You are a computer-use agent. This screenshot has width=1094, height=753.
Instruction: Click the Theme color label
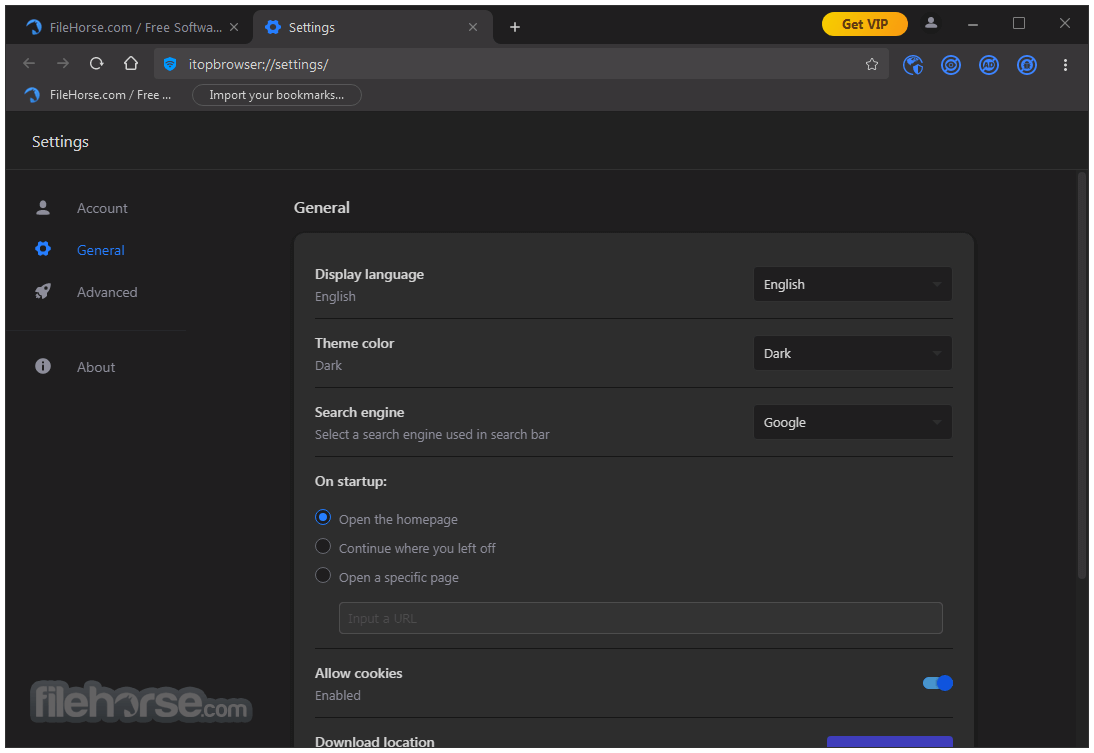pyautogui.click(x=354, y=343)
